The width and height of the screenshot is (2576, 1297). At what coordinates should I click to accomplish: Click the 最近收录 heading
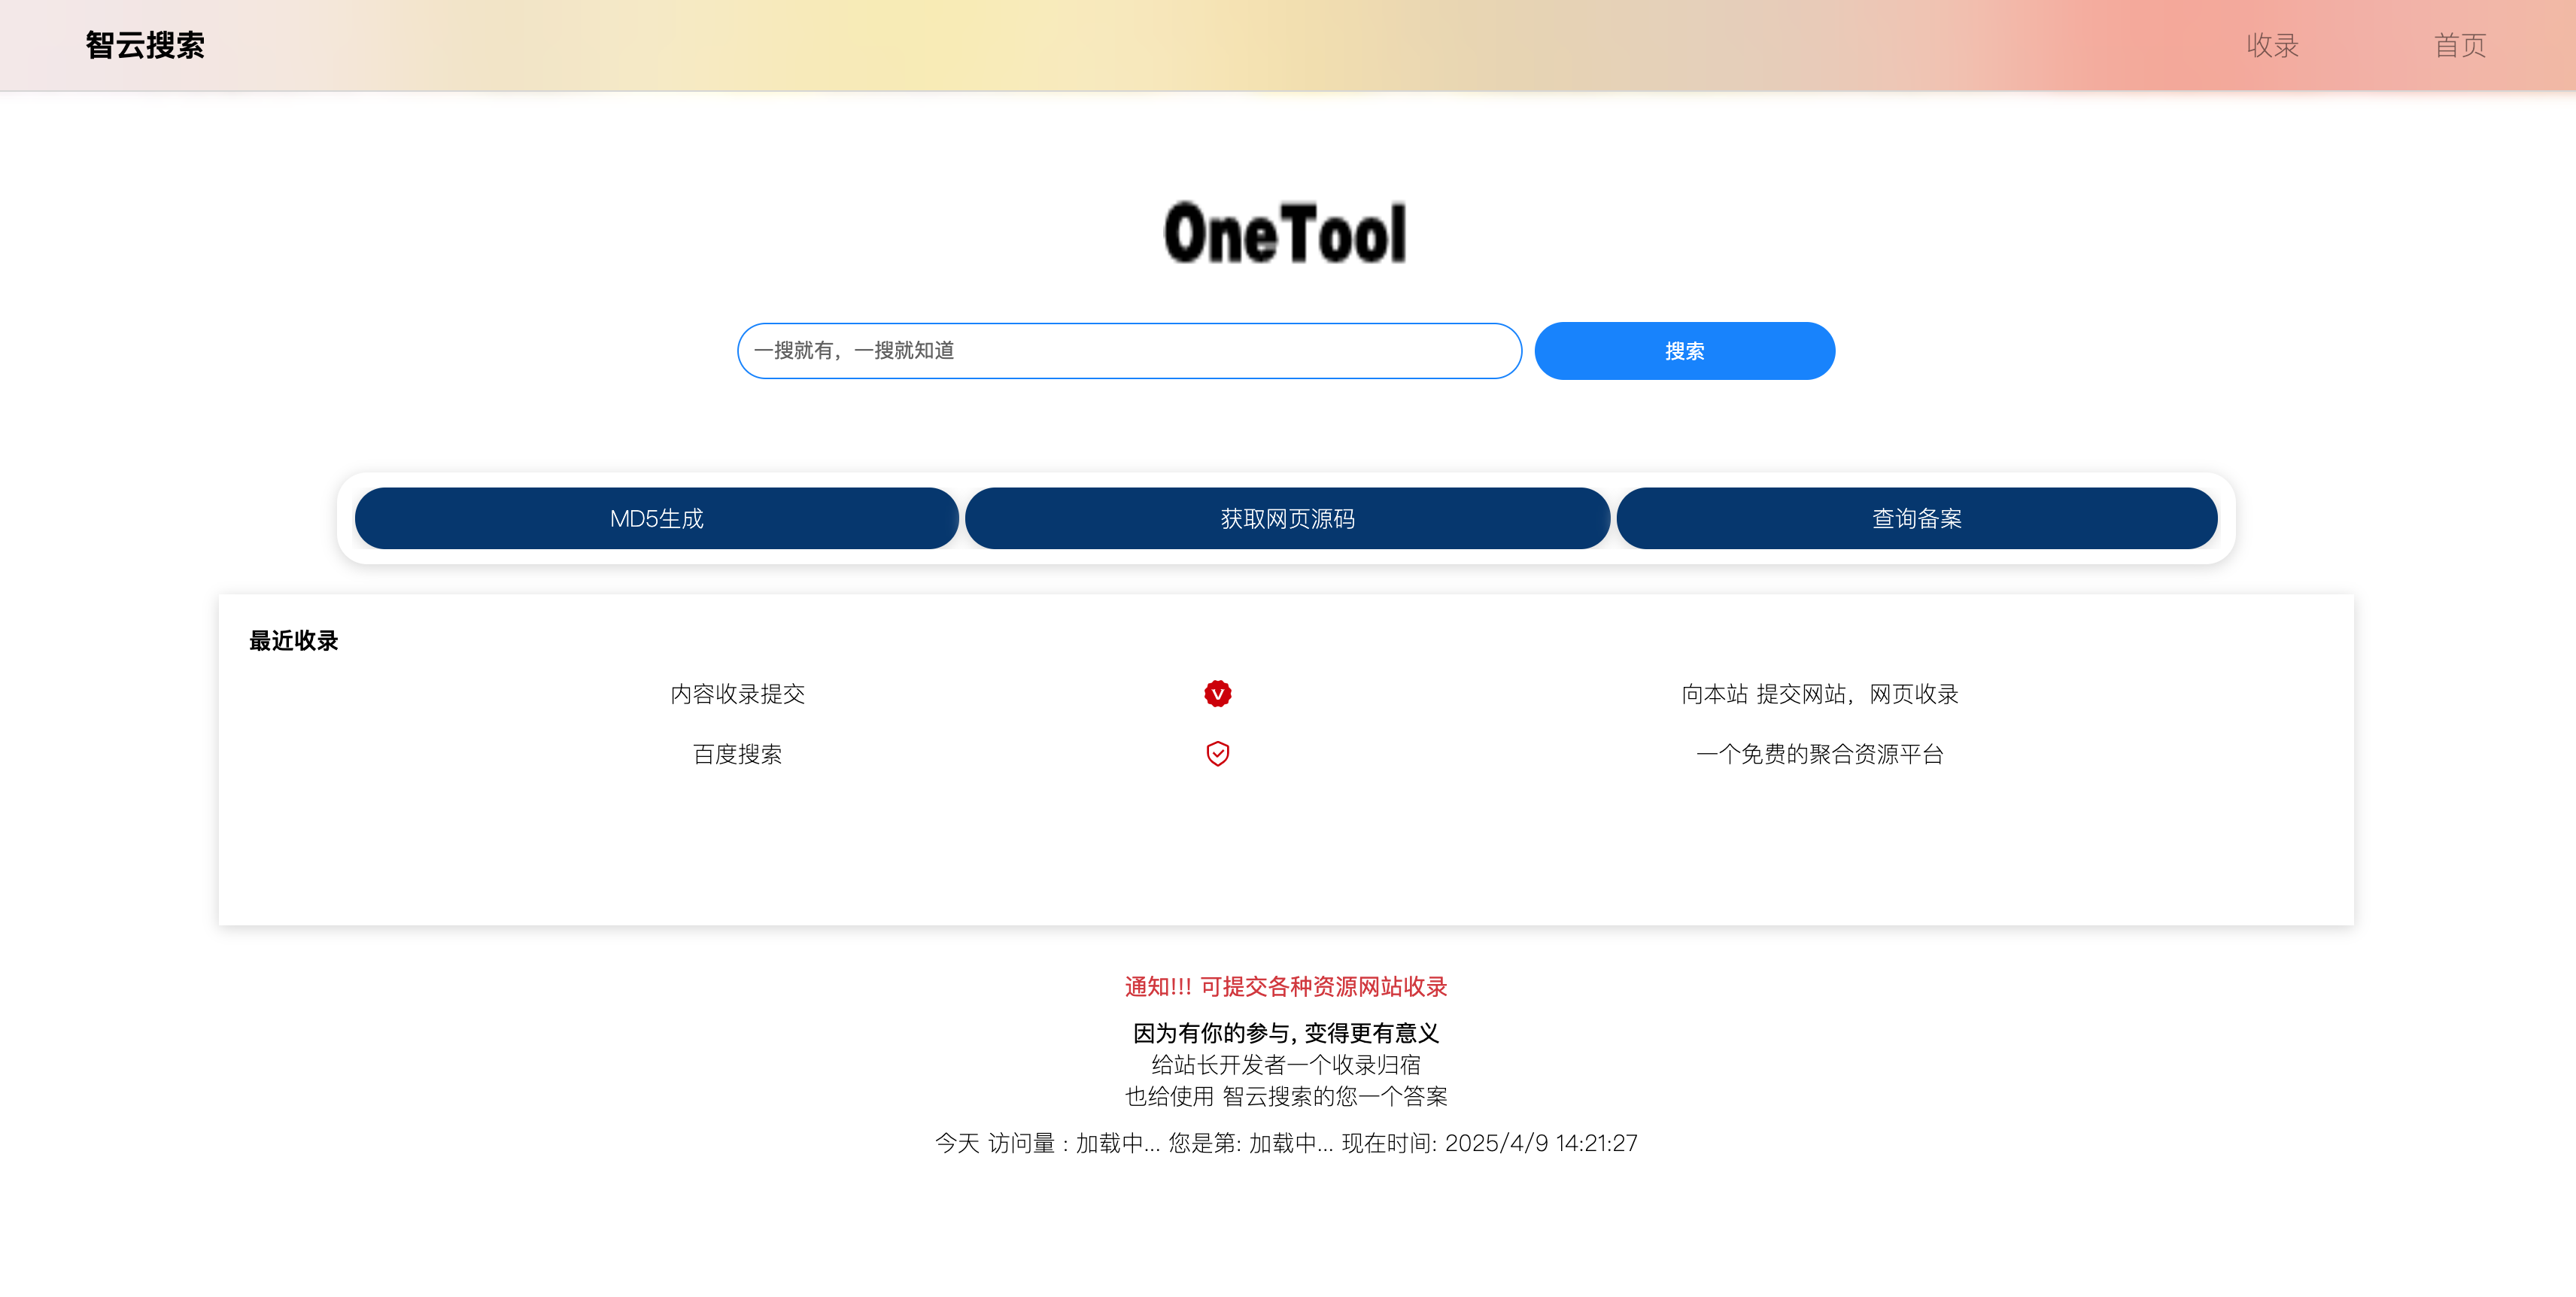(x=293, y=640)
